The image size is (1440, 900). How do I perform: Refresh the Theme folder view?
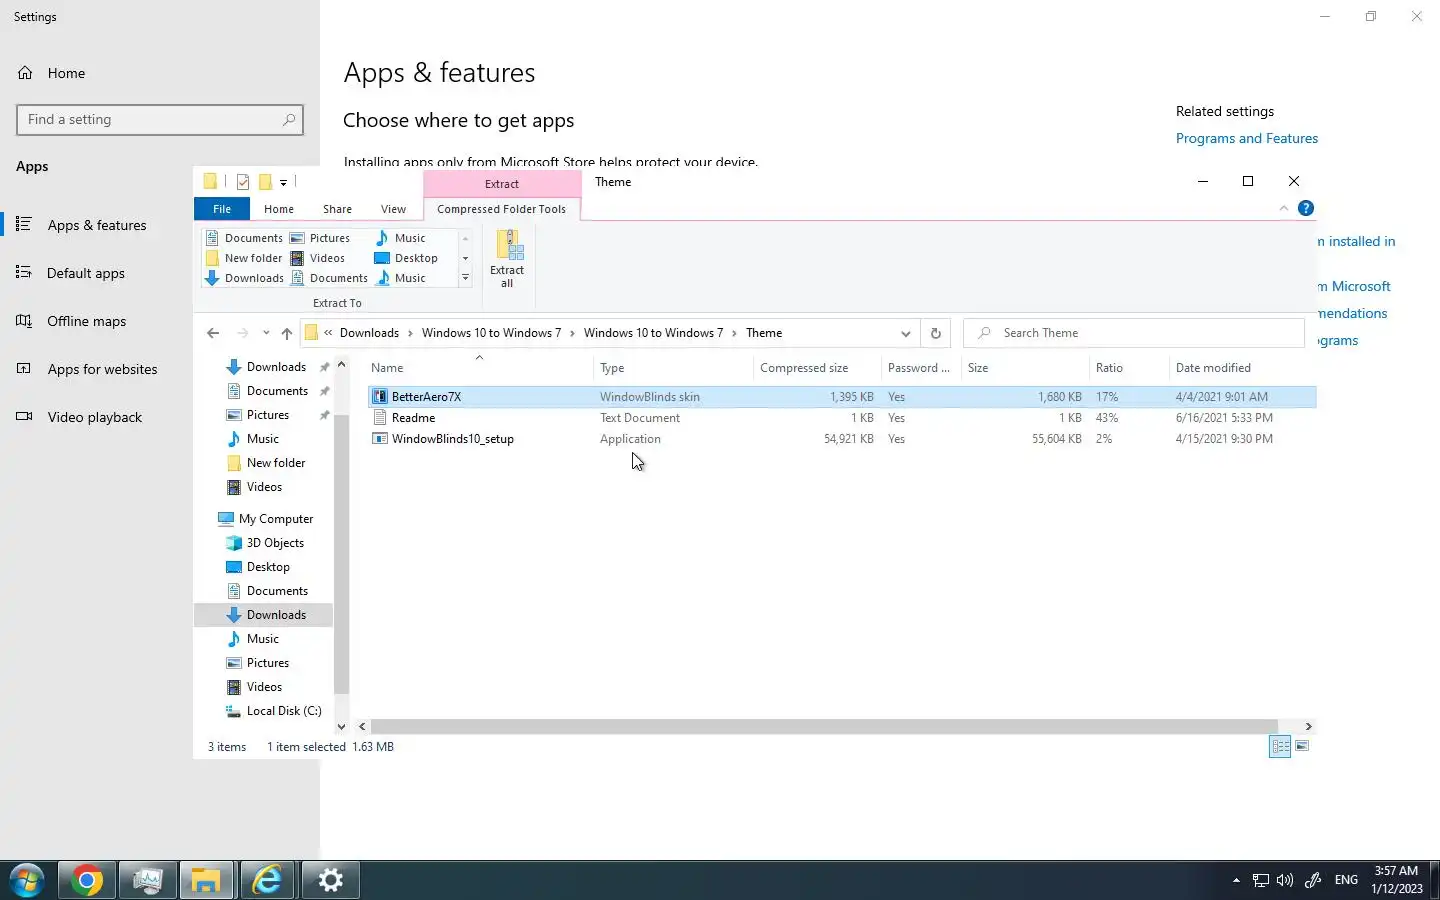(936, 333)
